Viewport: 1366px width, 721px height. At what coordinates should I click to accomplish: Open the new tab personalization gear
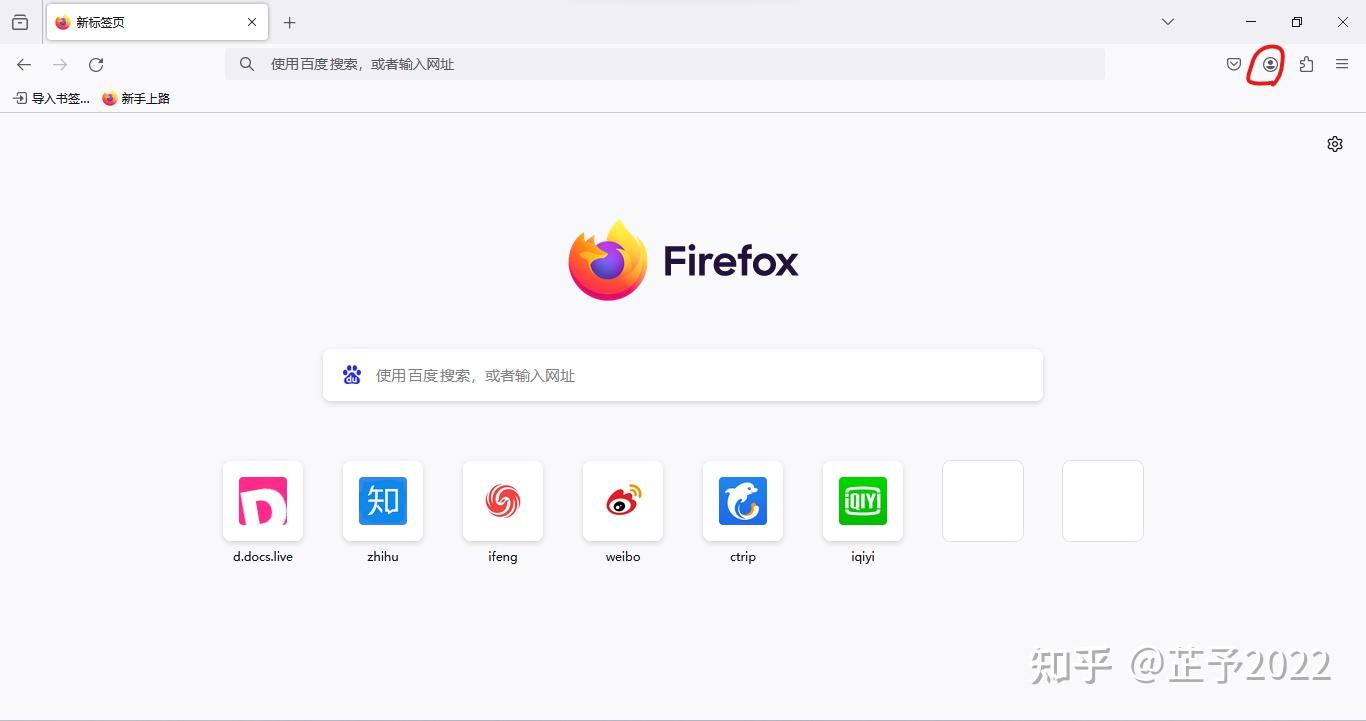tap(1334, 143)
